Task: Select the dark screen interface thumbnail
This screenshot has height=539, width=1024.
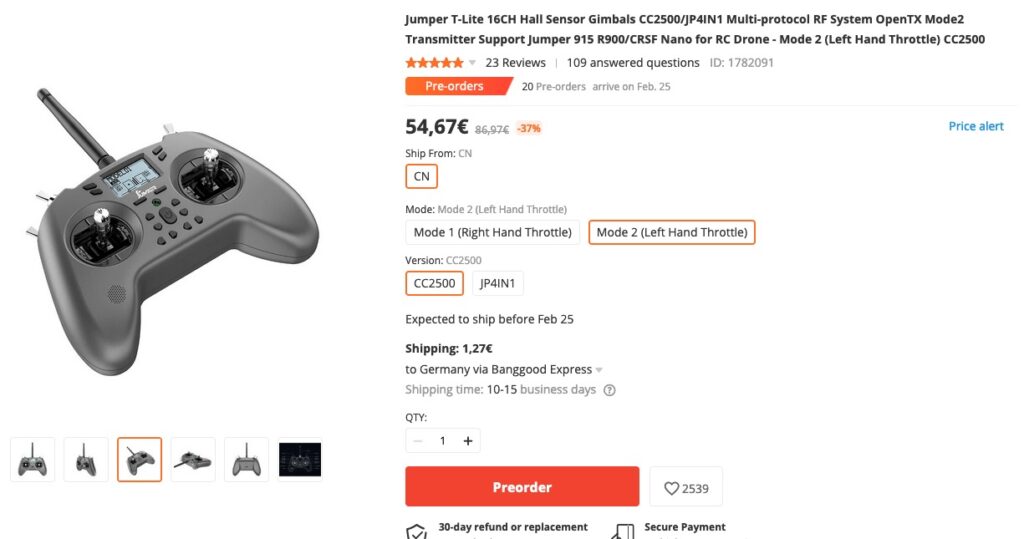Action: pyautogui.click(x=300, y=460)
